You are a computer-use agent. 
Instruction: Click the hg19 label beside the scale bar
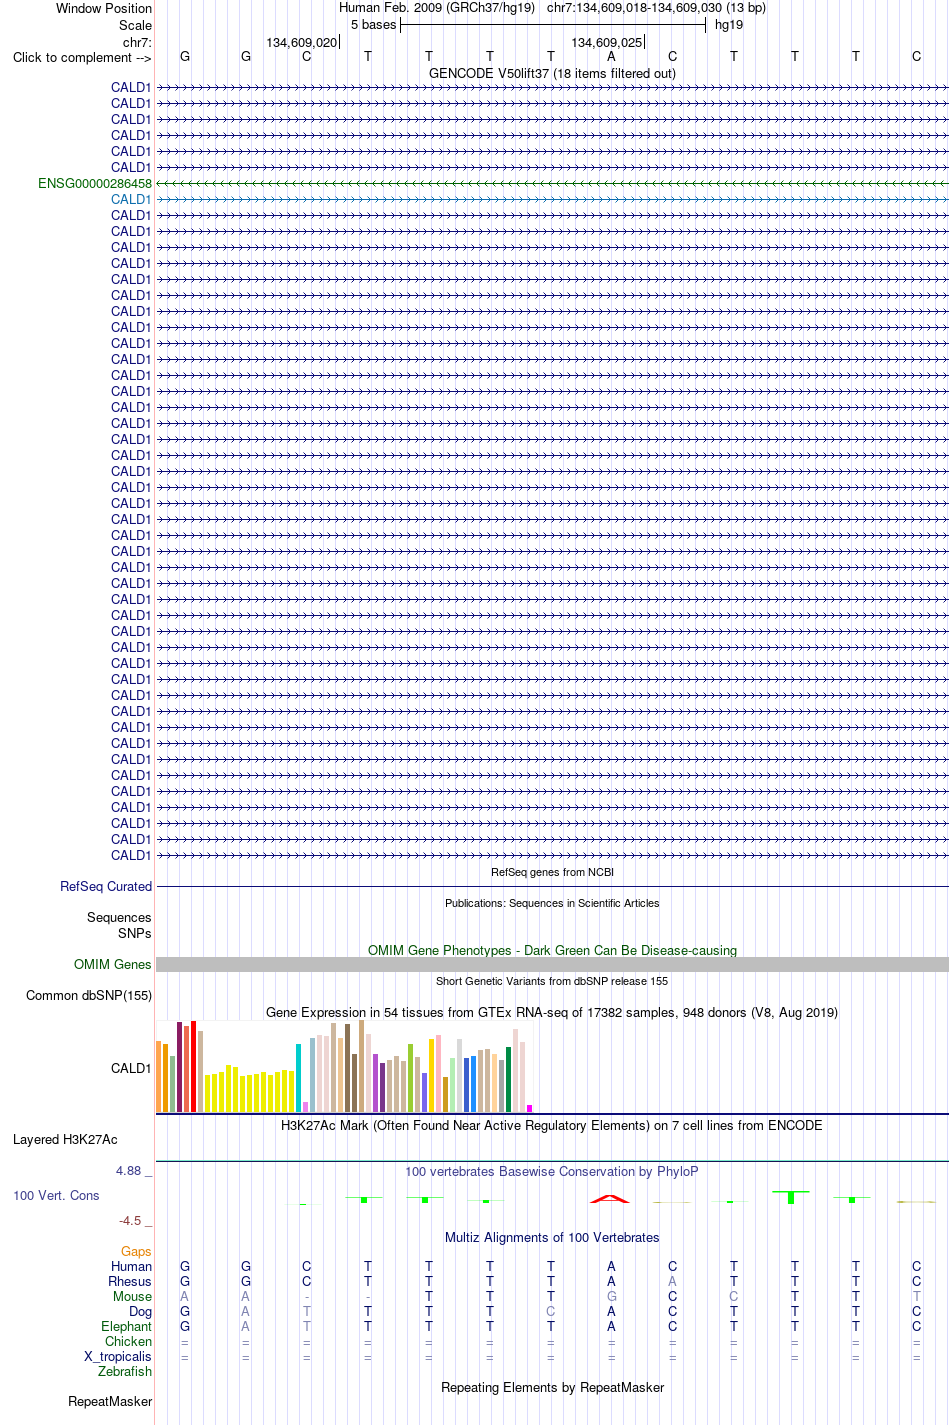coord(729,25)
